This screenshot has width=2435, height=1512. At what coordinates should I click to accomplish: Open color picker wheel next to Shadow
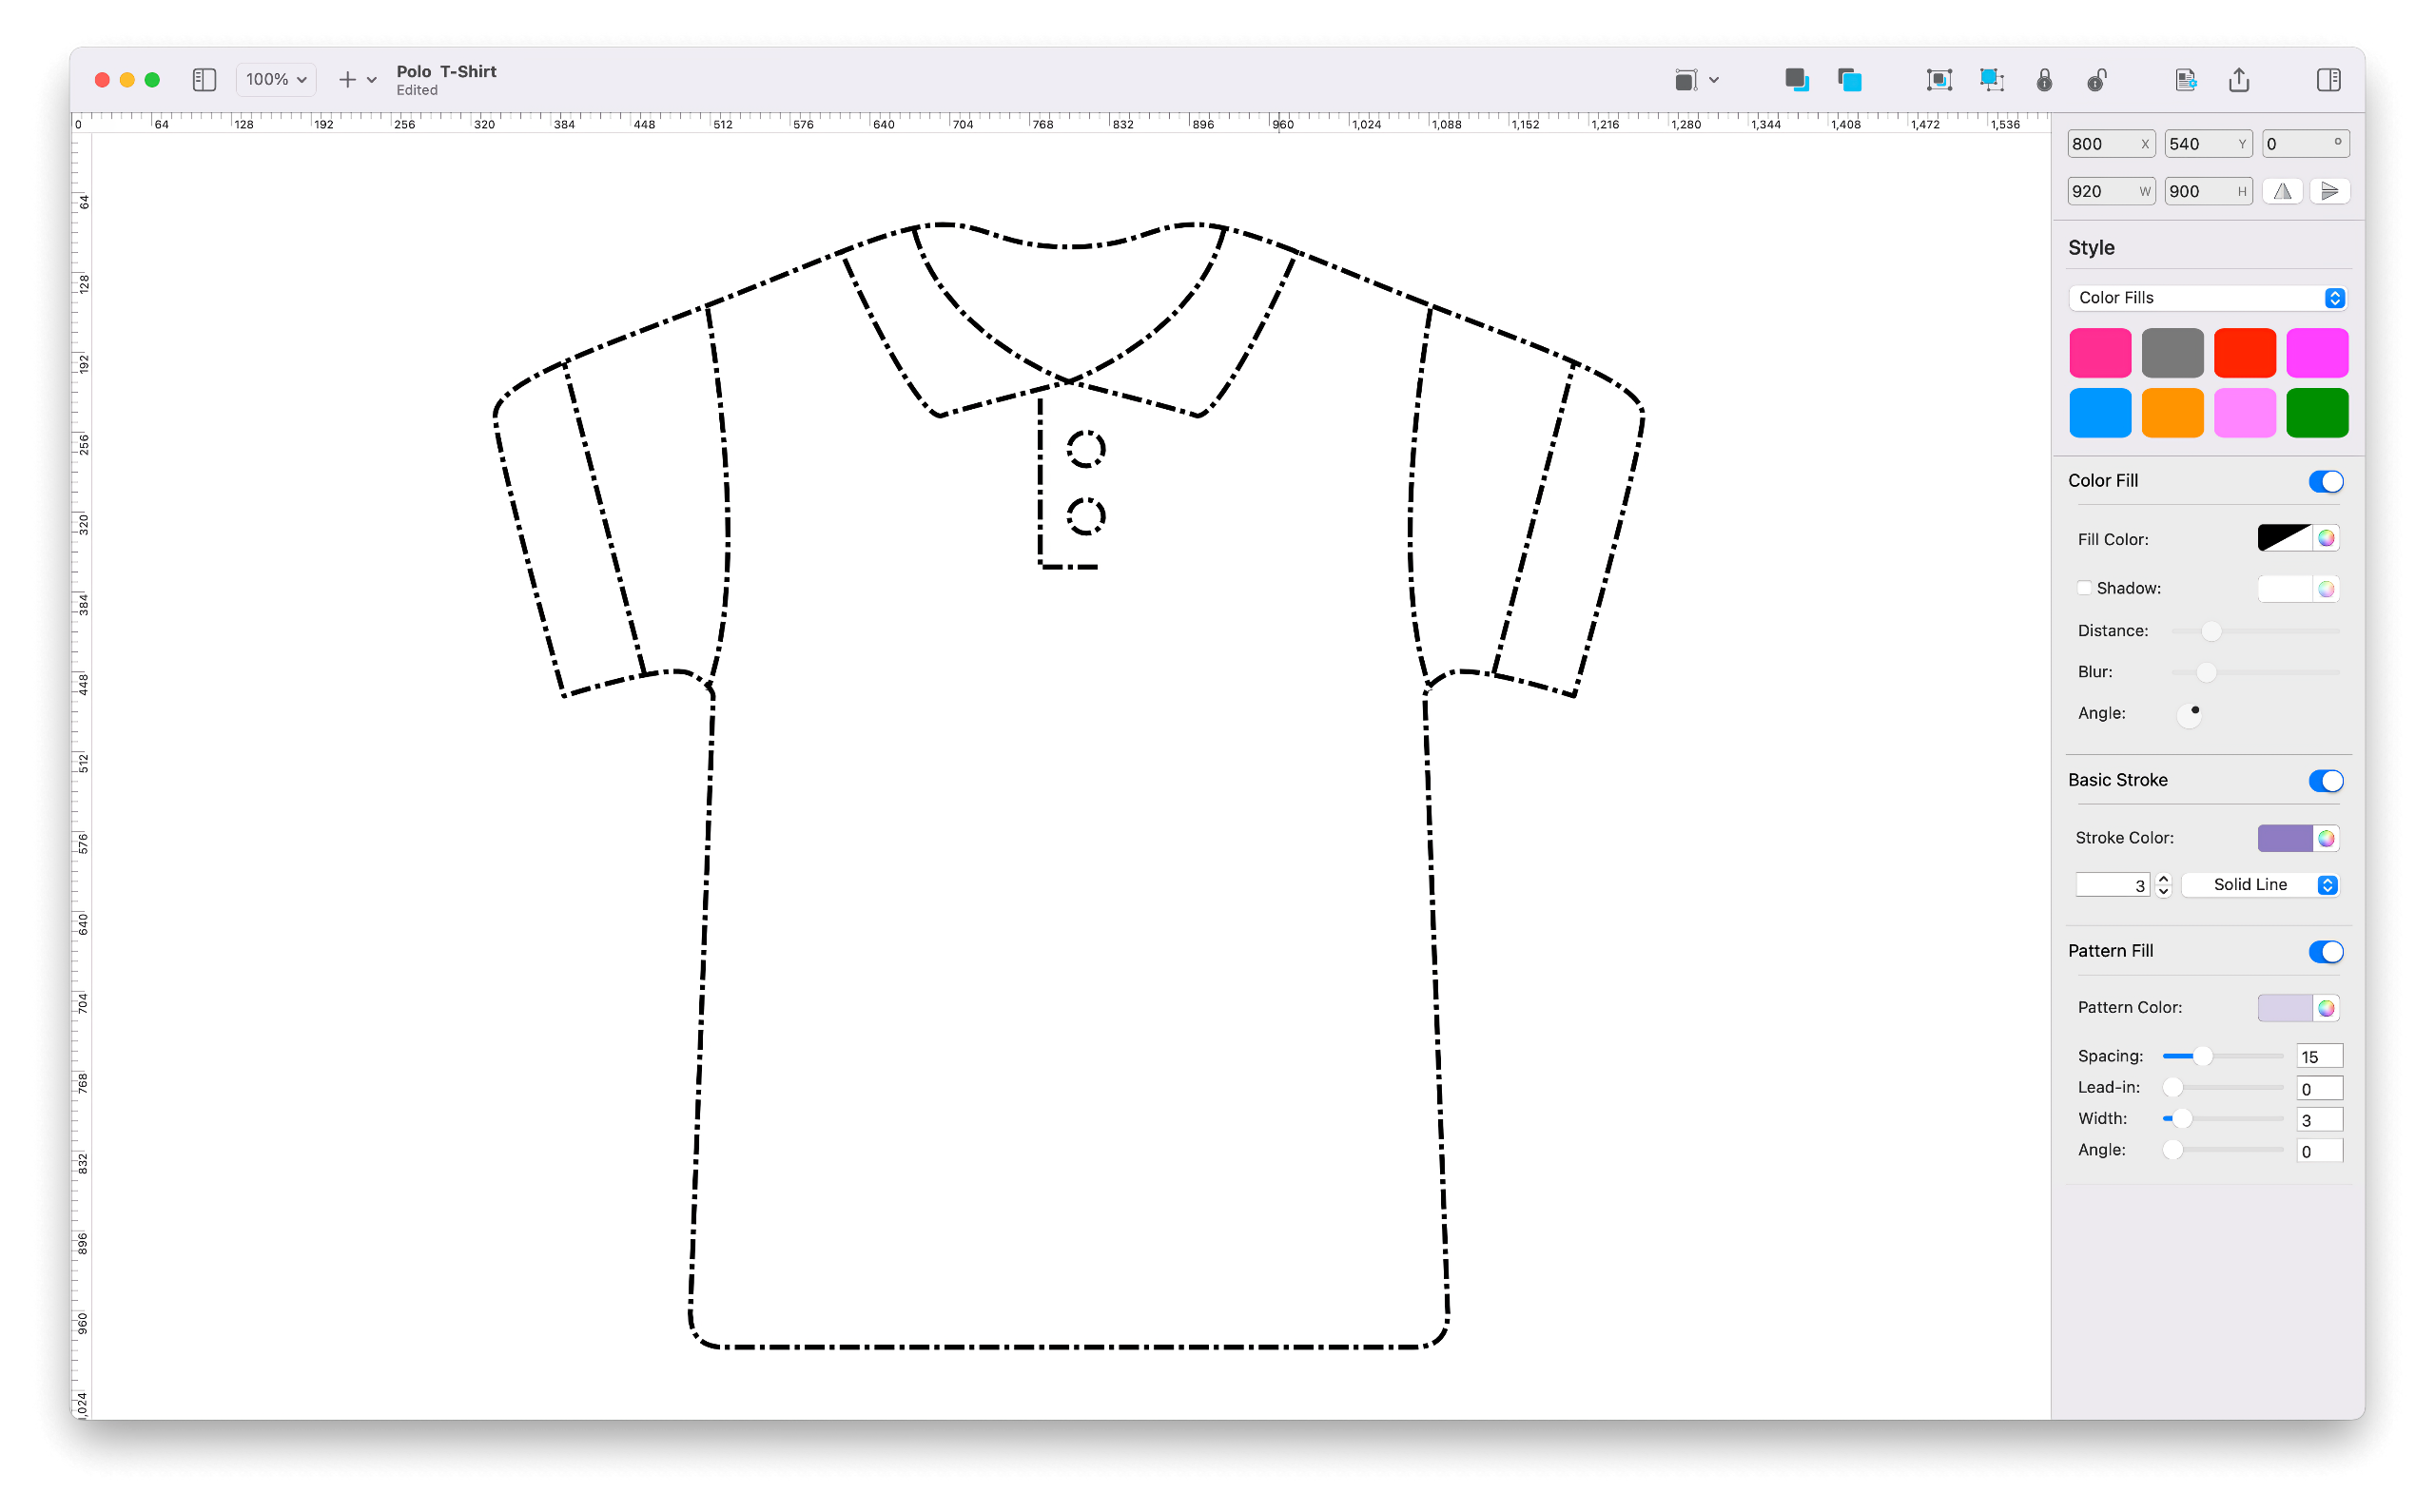(x=2327, y=589)
